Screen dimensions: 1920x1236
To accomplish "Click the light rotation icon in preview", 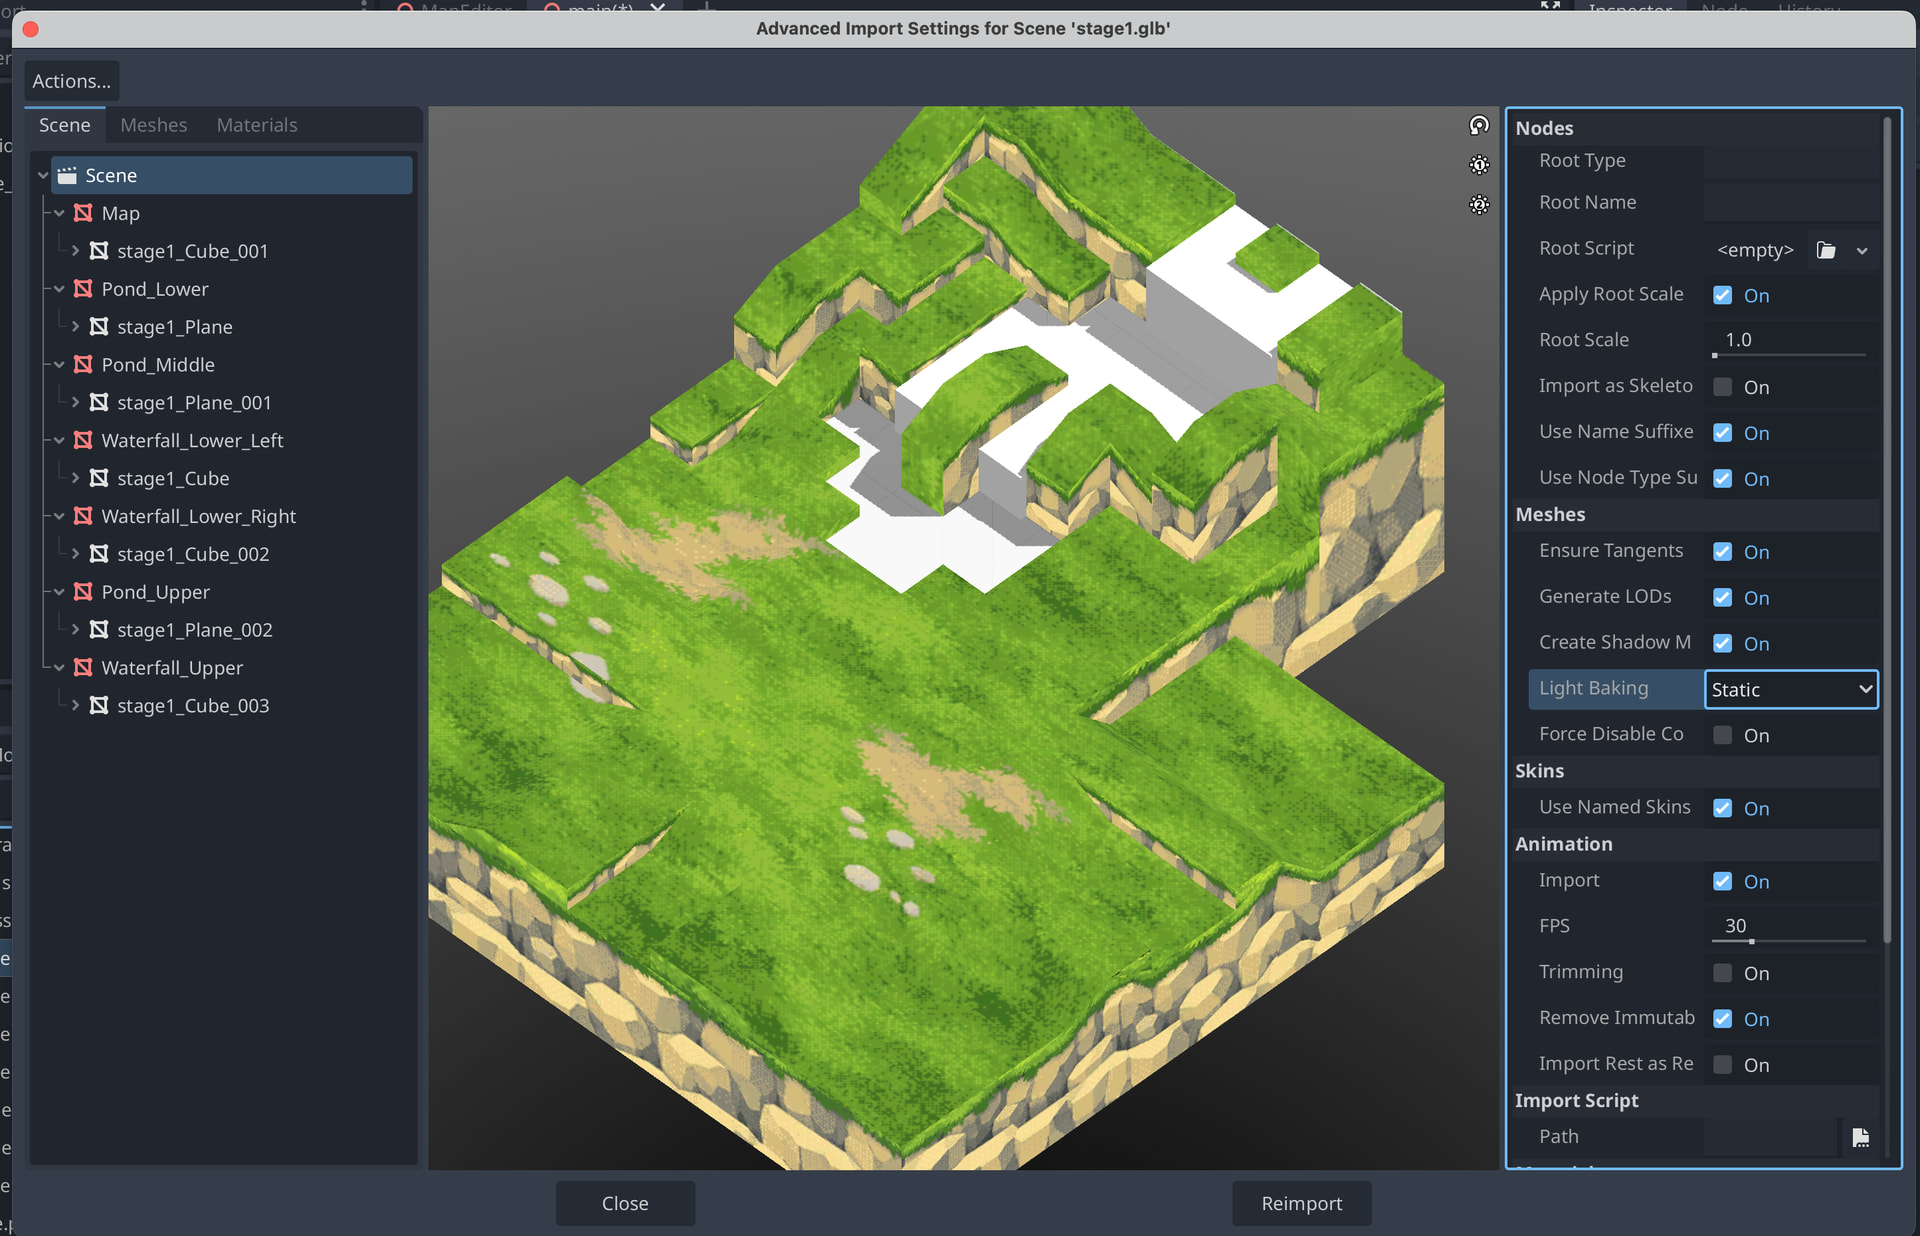I will [1479, 125].
